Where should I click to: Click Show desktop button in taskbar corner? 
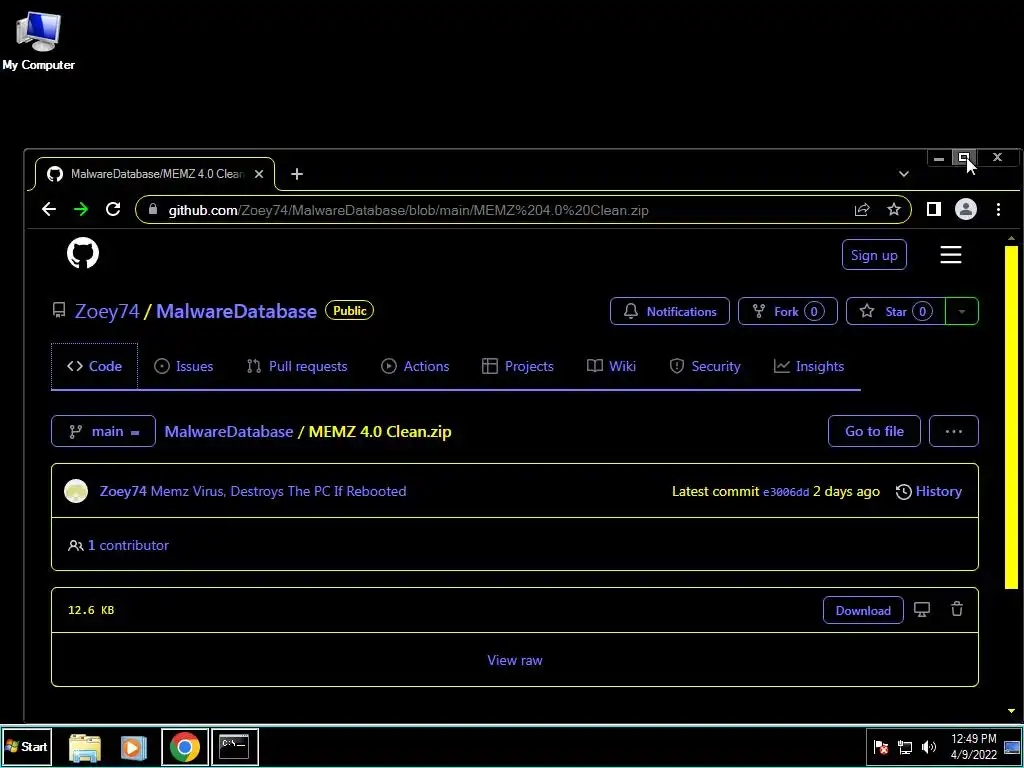point(1012,747)
